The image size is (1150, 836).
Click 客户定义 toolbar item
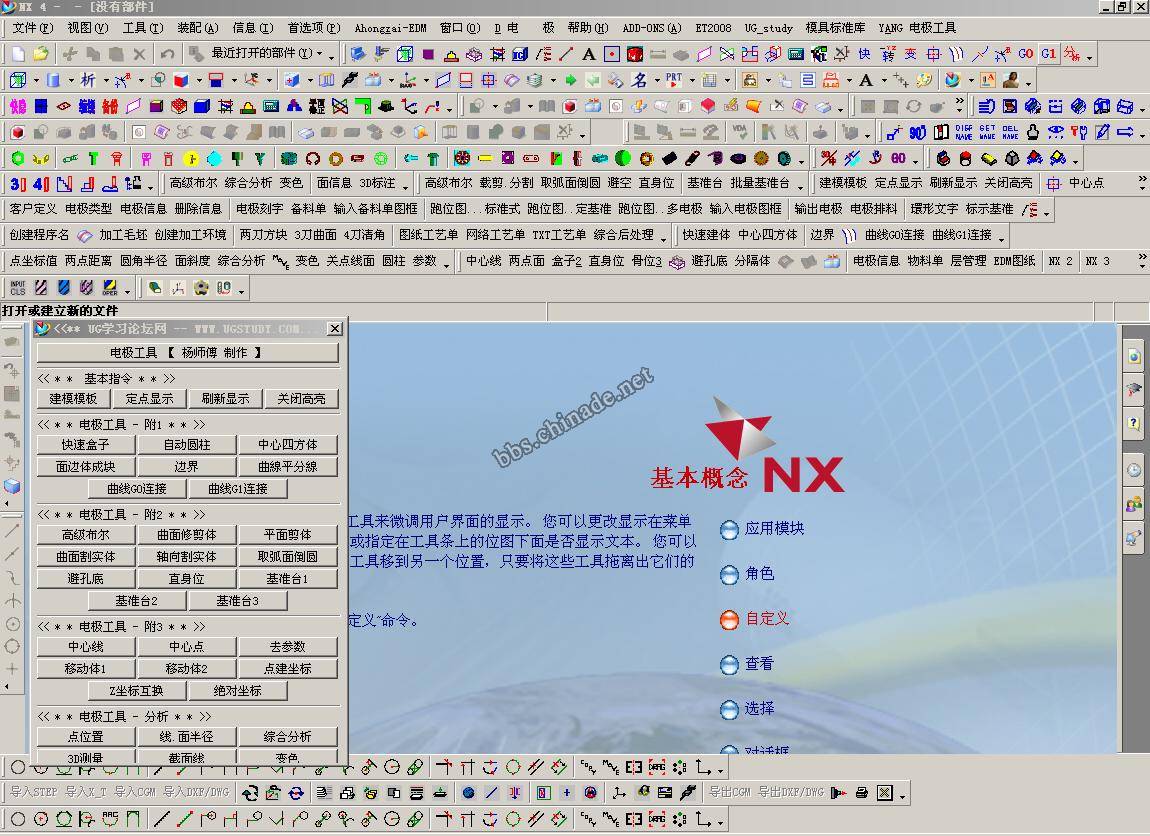pyautogui.click(x=33, y=209)
